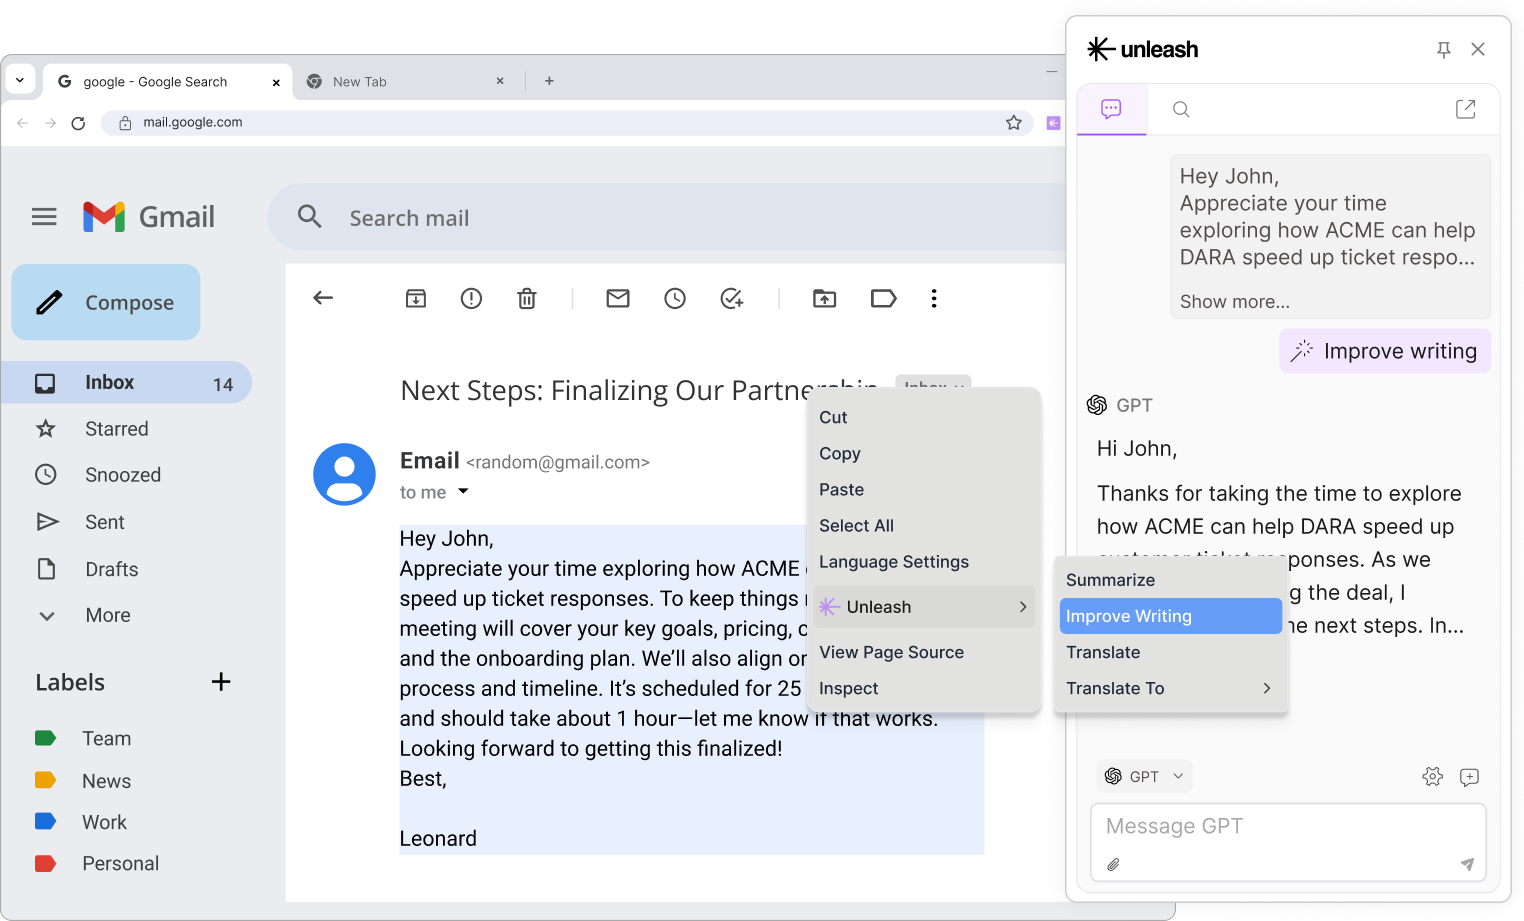Choose Select All from the context menu
The height and width of the screenshot is (921, 1524).
tap(923, 525)
